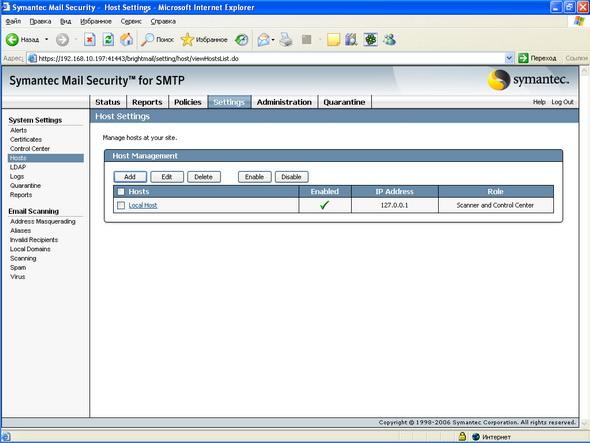Toggle the select-all Hosts header checkbox
Screen dimensions: 590x443
tap(121, 192)
